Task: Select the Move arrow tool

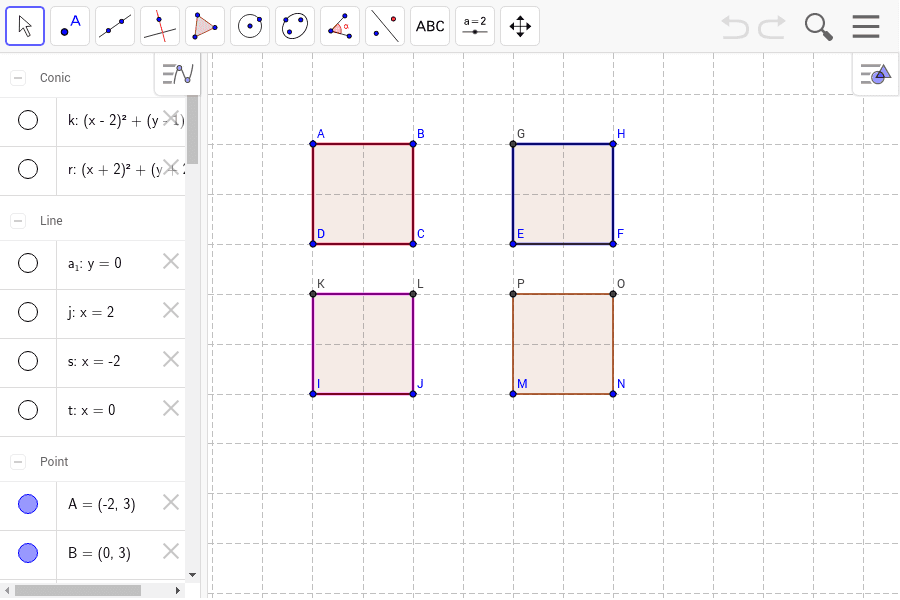Action: point(25,26)
